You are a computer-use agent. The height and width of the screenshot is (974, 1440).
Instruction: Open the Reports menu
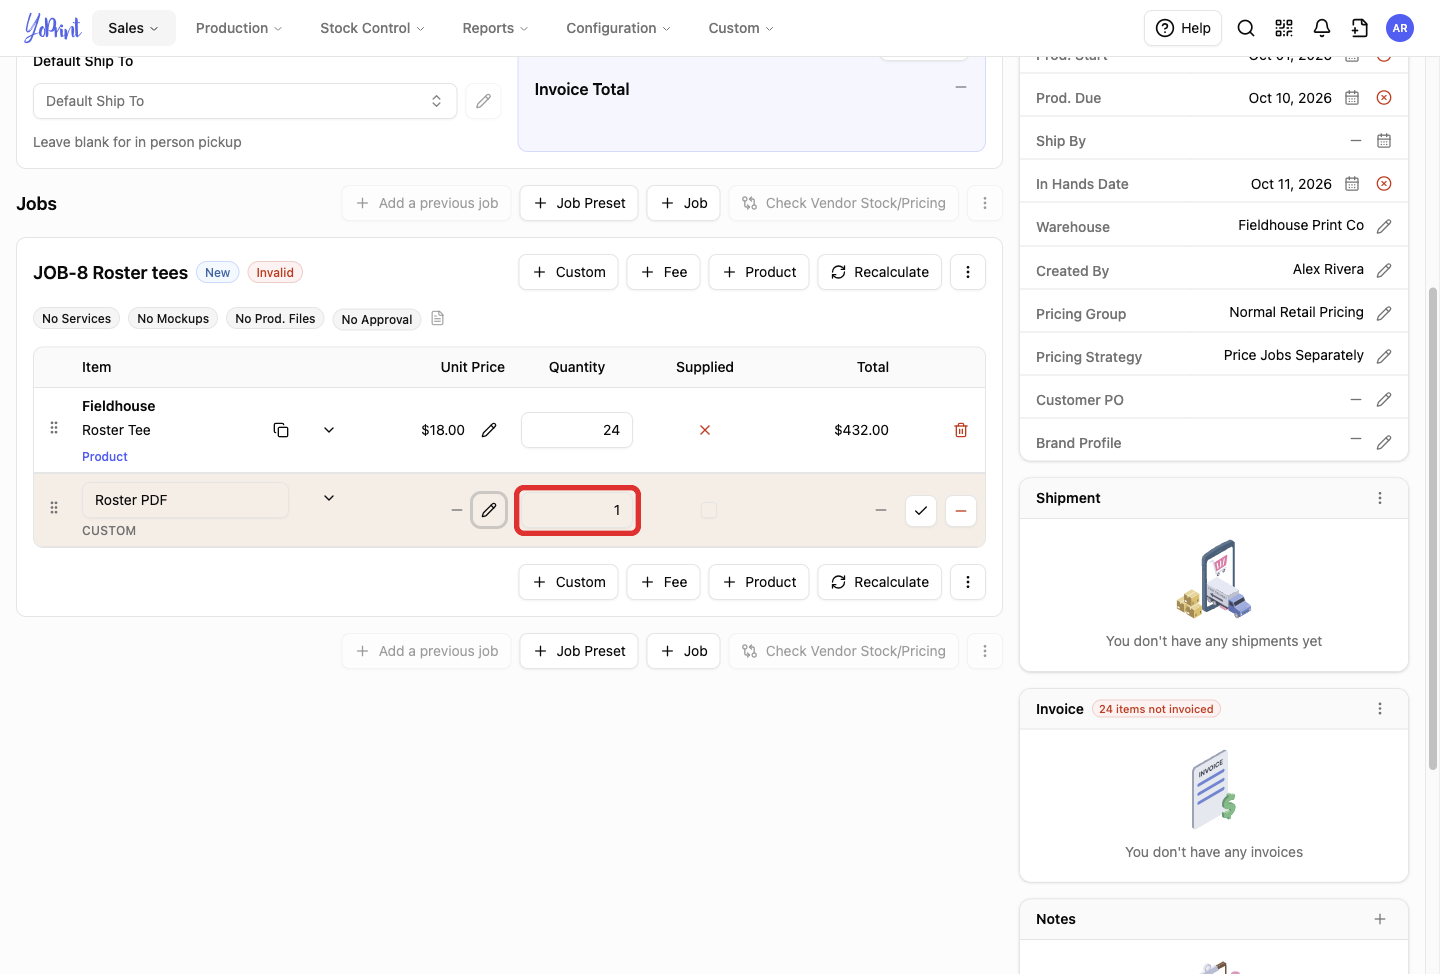pyautogui.click(x=495, y=28)
